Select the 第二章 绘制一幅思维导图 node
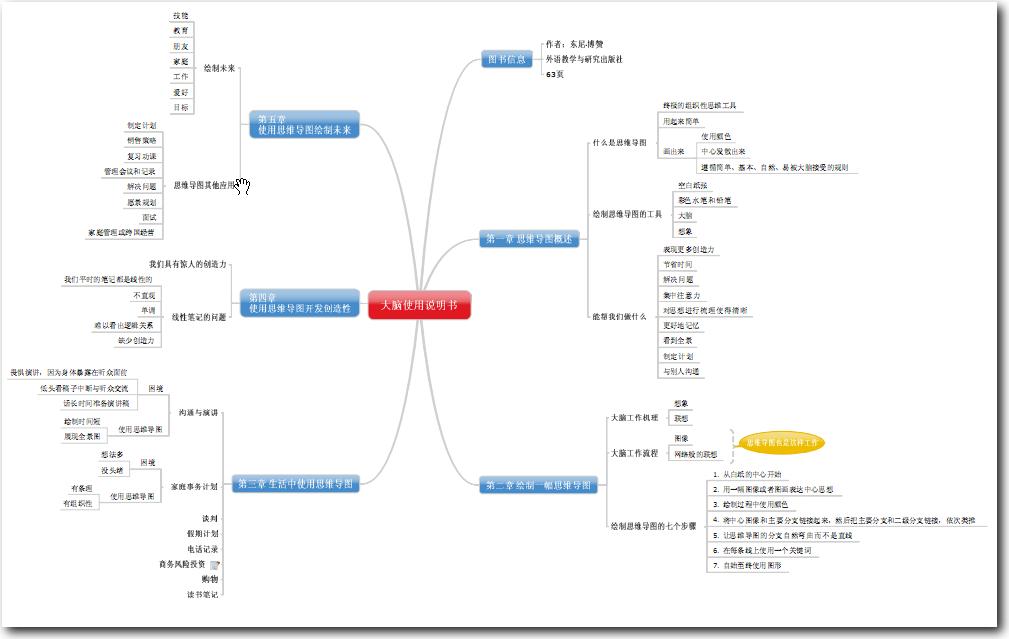Viewport: 1009px width, 639px height. click(x=540, y=486)
